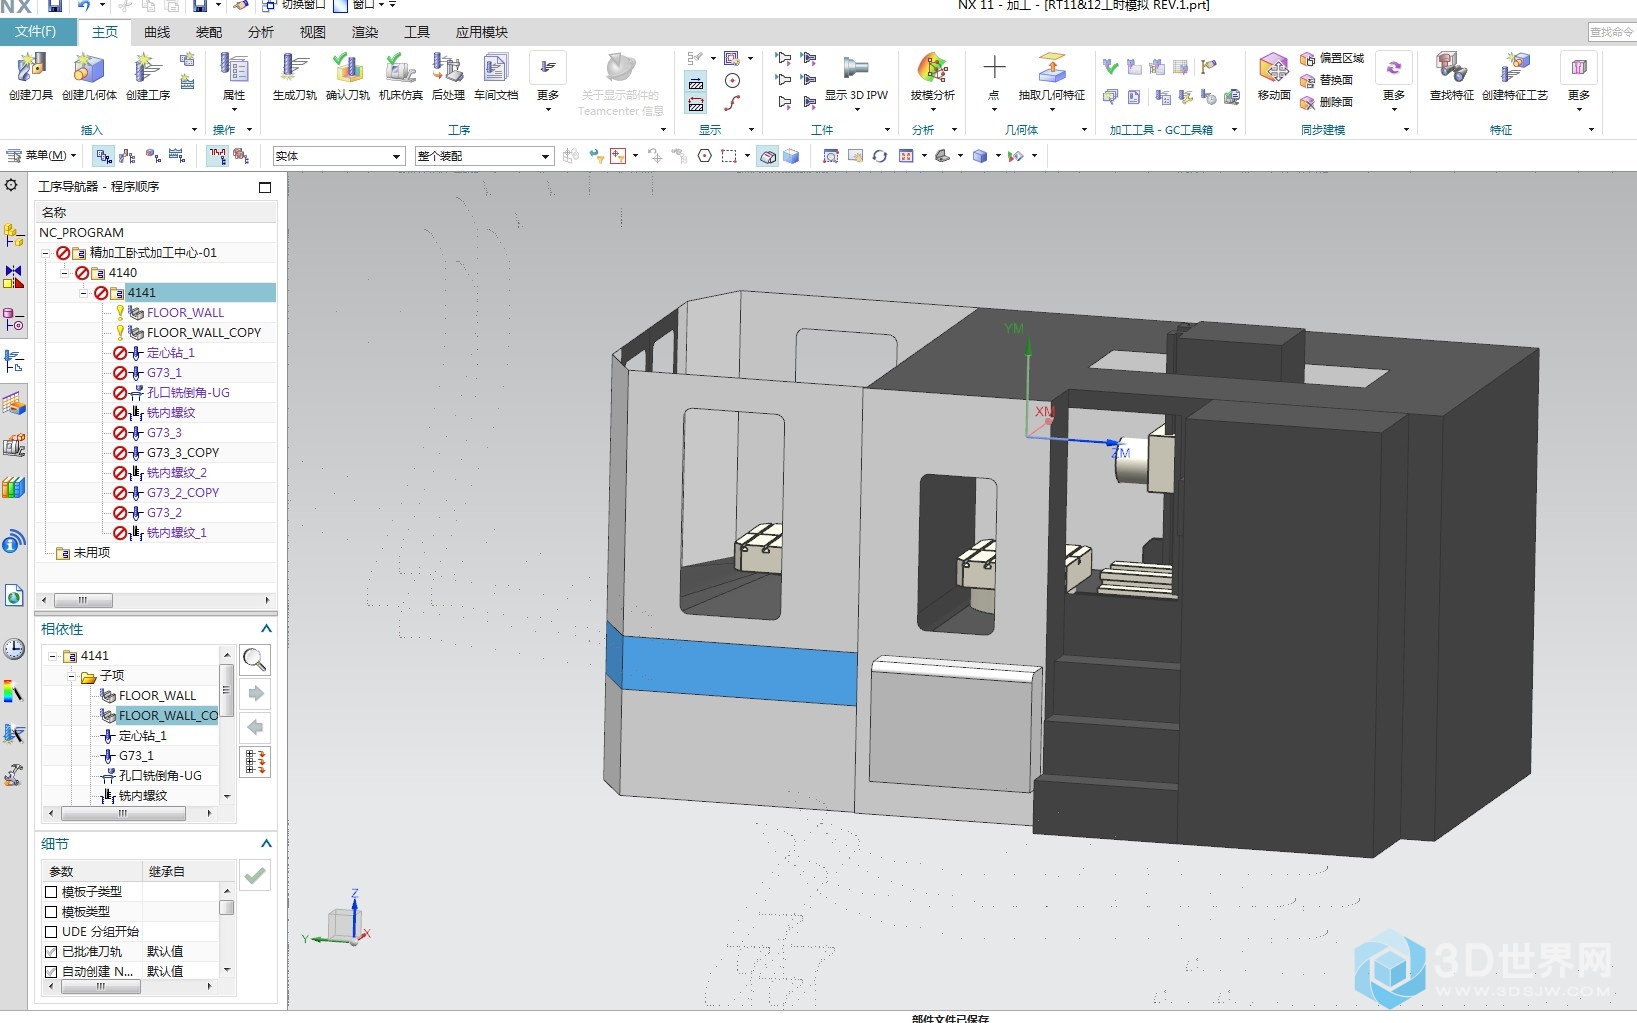Open the 实体 selection filter dropdown
The image size is (1637, 1023).
point(339,156)
